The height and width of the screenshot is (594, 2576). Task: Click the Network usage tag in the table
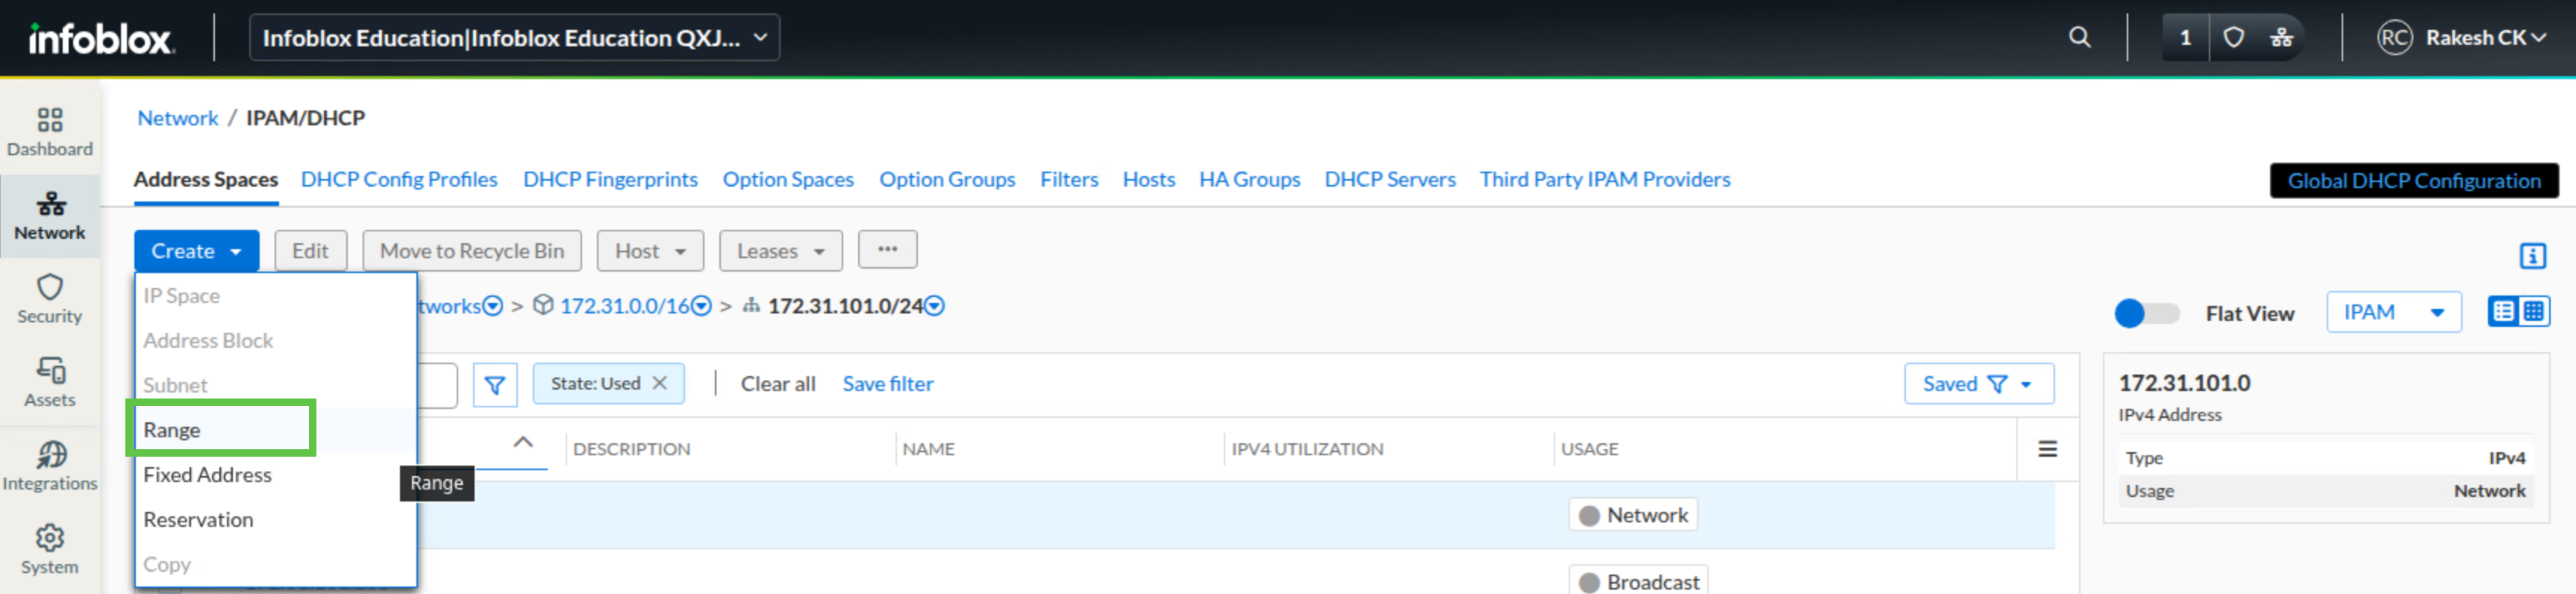point(1633,515)
